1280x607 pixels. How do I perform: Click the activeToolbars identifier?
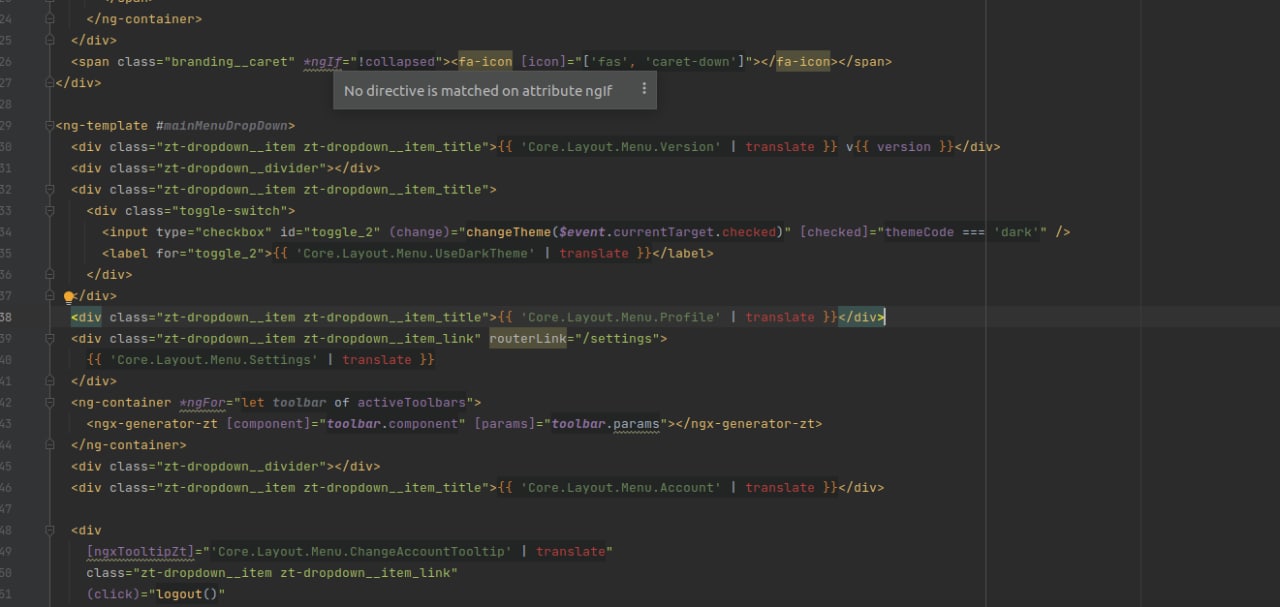coord(412,402)
